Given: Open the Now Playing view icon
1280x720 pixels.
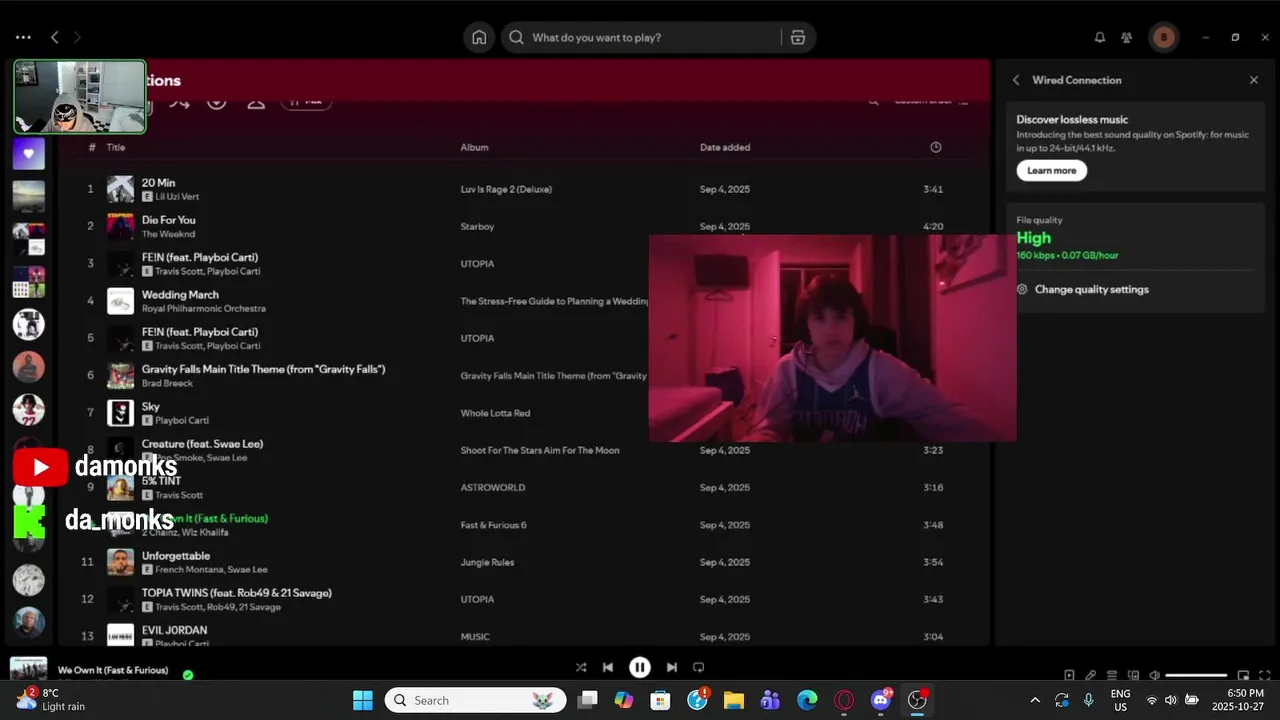Looking at the screenshot, I should pos(1069,675).
